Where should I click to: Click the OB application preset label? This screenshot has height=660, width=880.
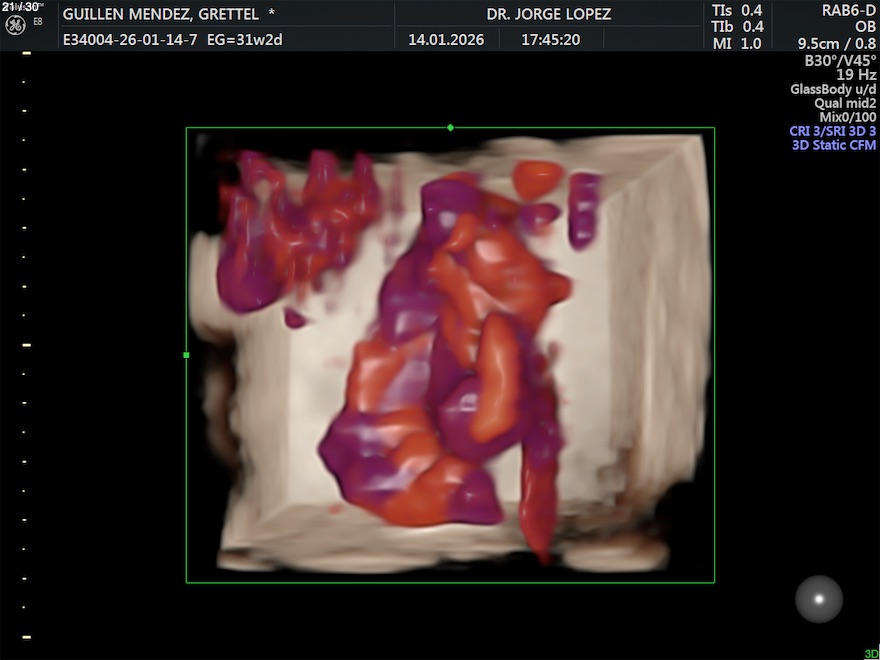(865, 27)
